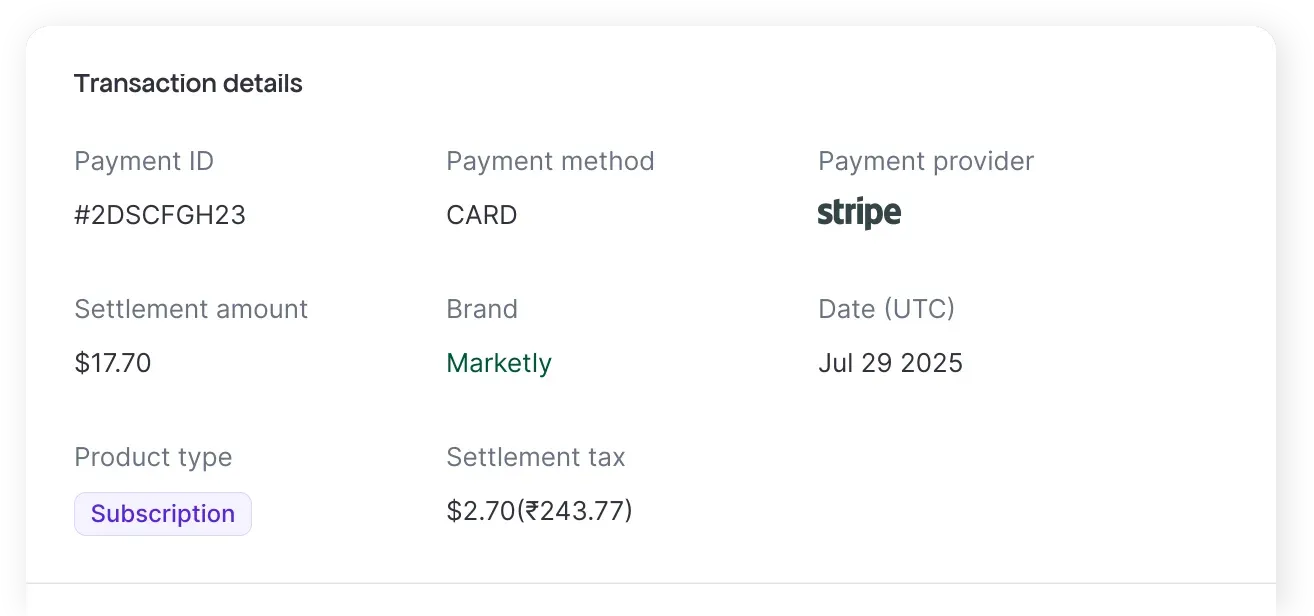Click the Jul 29 2025 date
The image size is (1314, 616).
tap(890, 363)
